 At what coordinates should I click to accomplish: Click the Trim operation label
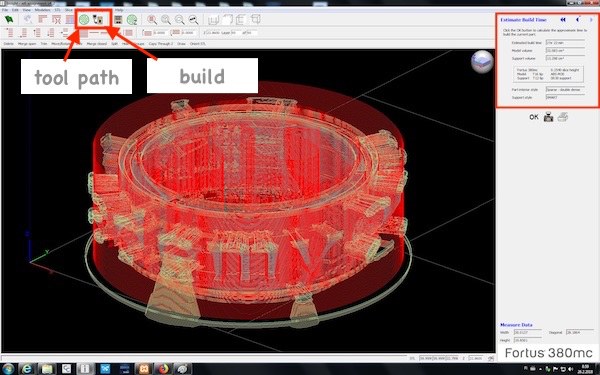click(x=44, y=44)
